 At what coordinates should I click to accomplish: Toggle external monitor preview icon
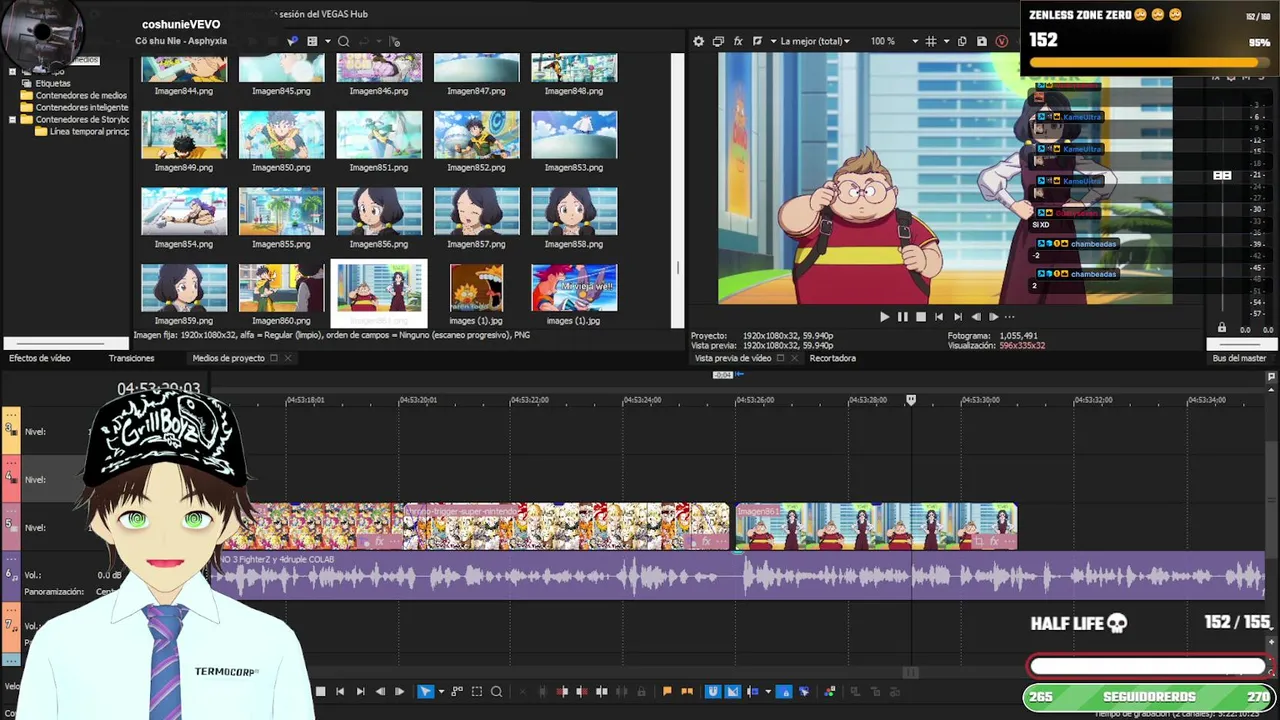click(x=718, y=41)
